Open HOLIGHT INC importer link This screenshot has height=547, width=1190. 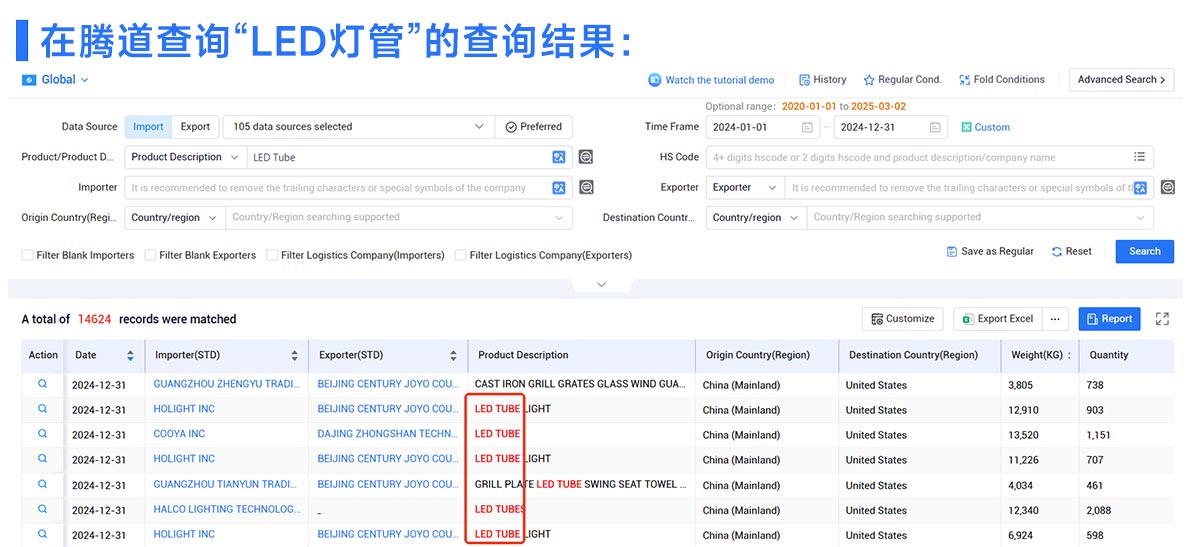click(184, 409)
